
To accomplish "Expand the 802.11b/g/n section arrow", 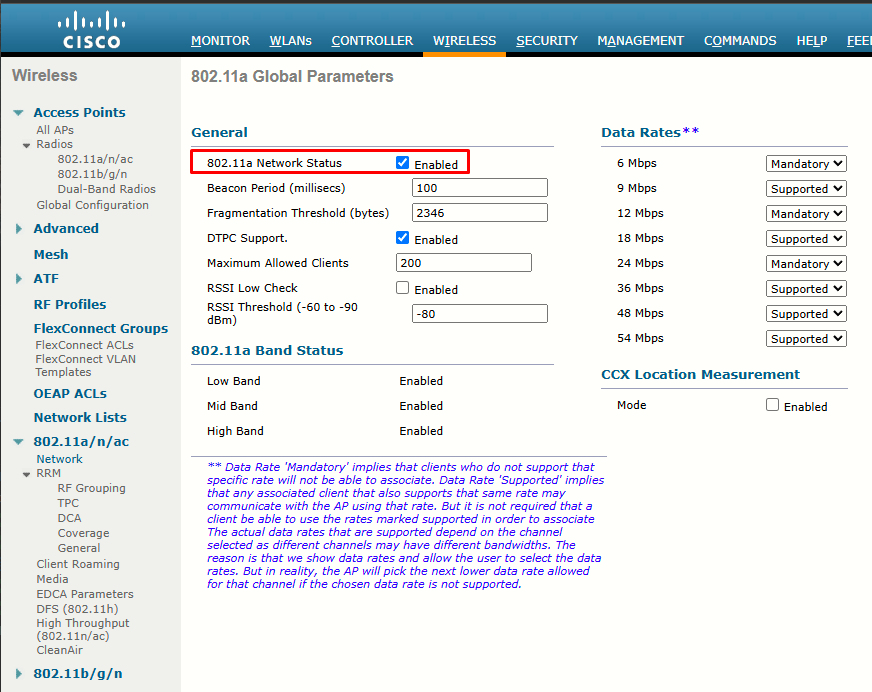I will pyautogui.click(x=19, y=674).
